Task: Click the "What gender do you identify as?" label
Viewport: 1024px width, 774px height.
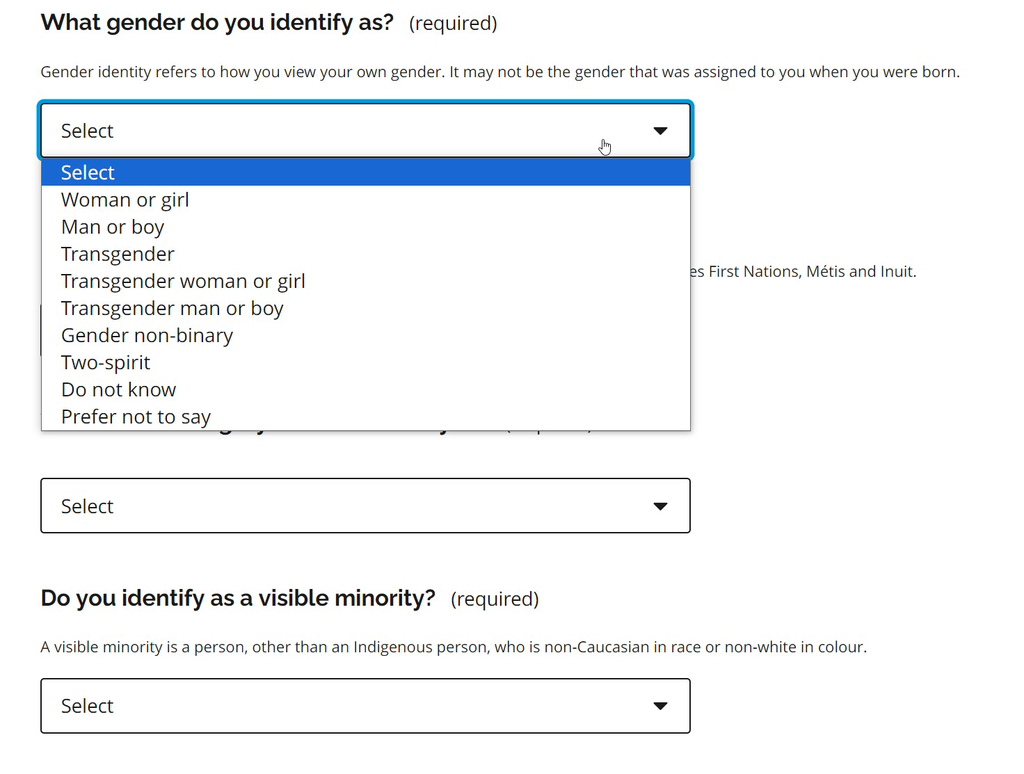Action: (x=217, y=22)
